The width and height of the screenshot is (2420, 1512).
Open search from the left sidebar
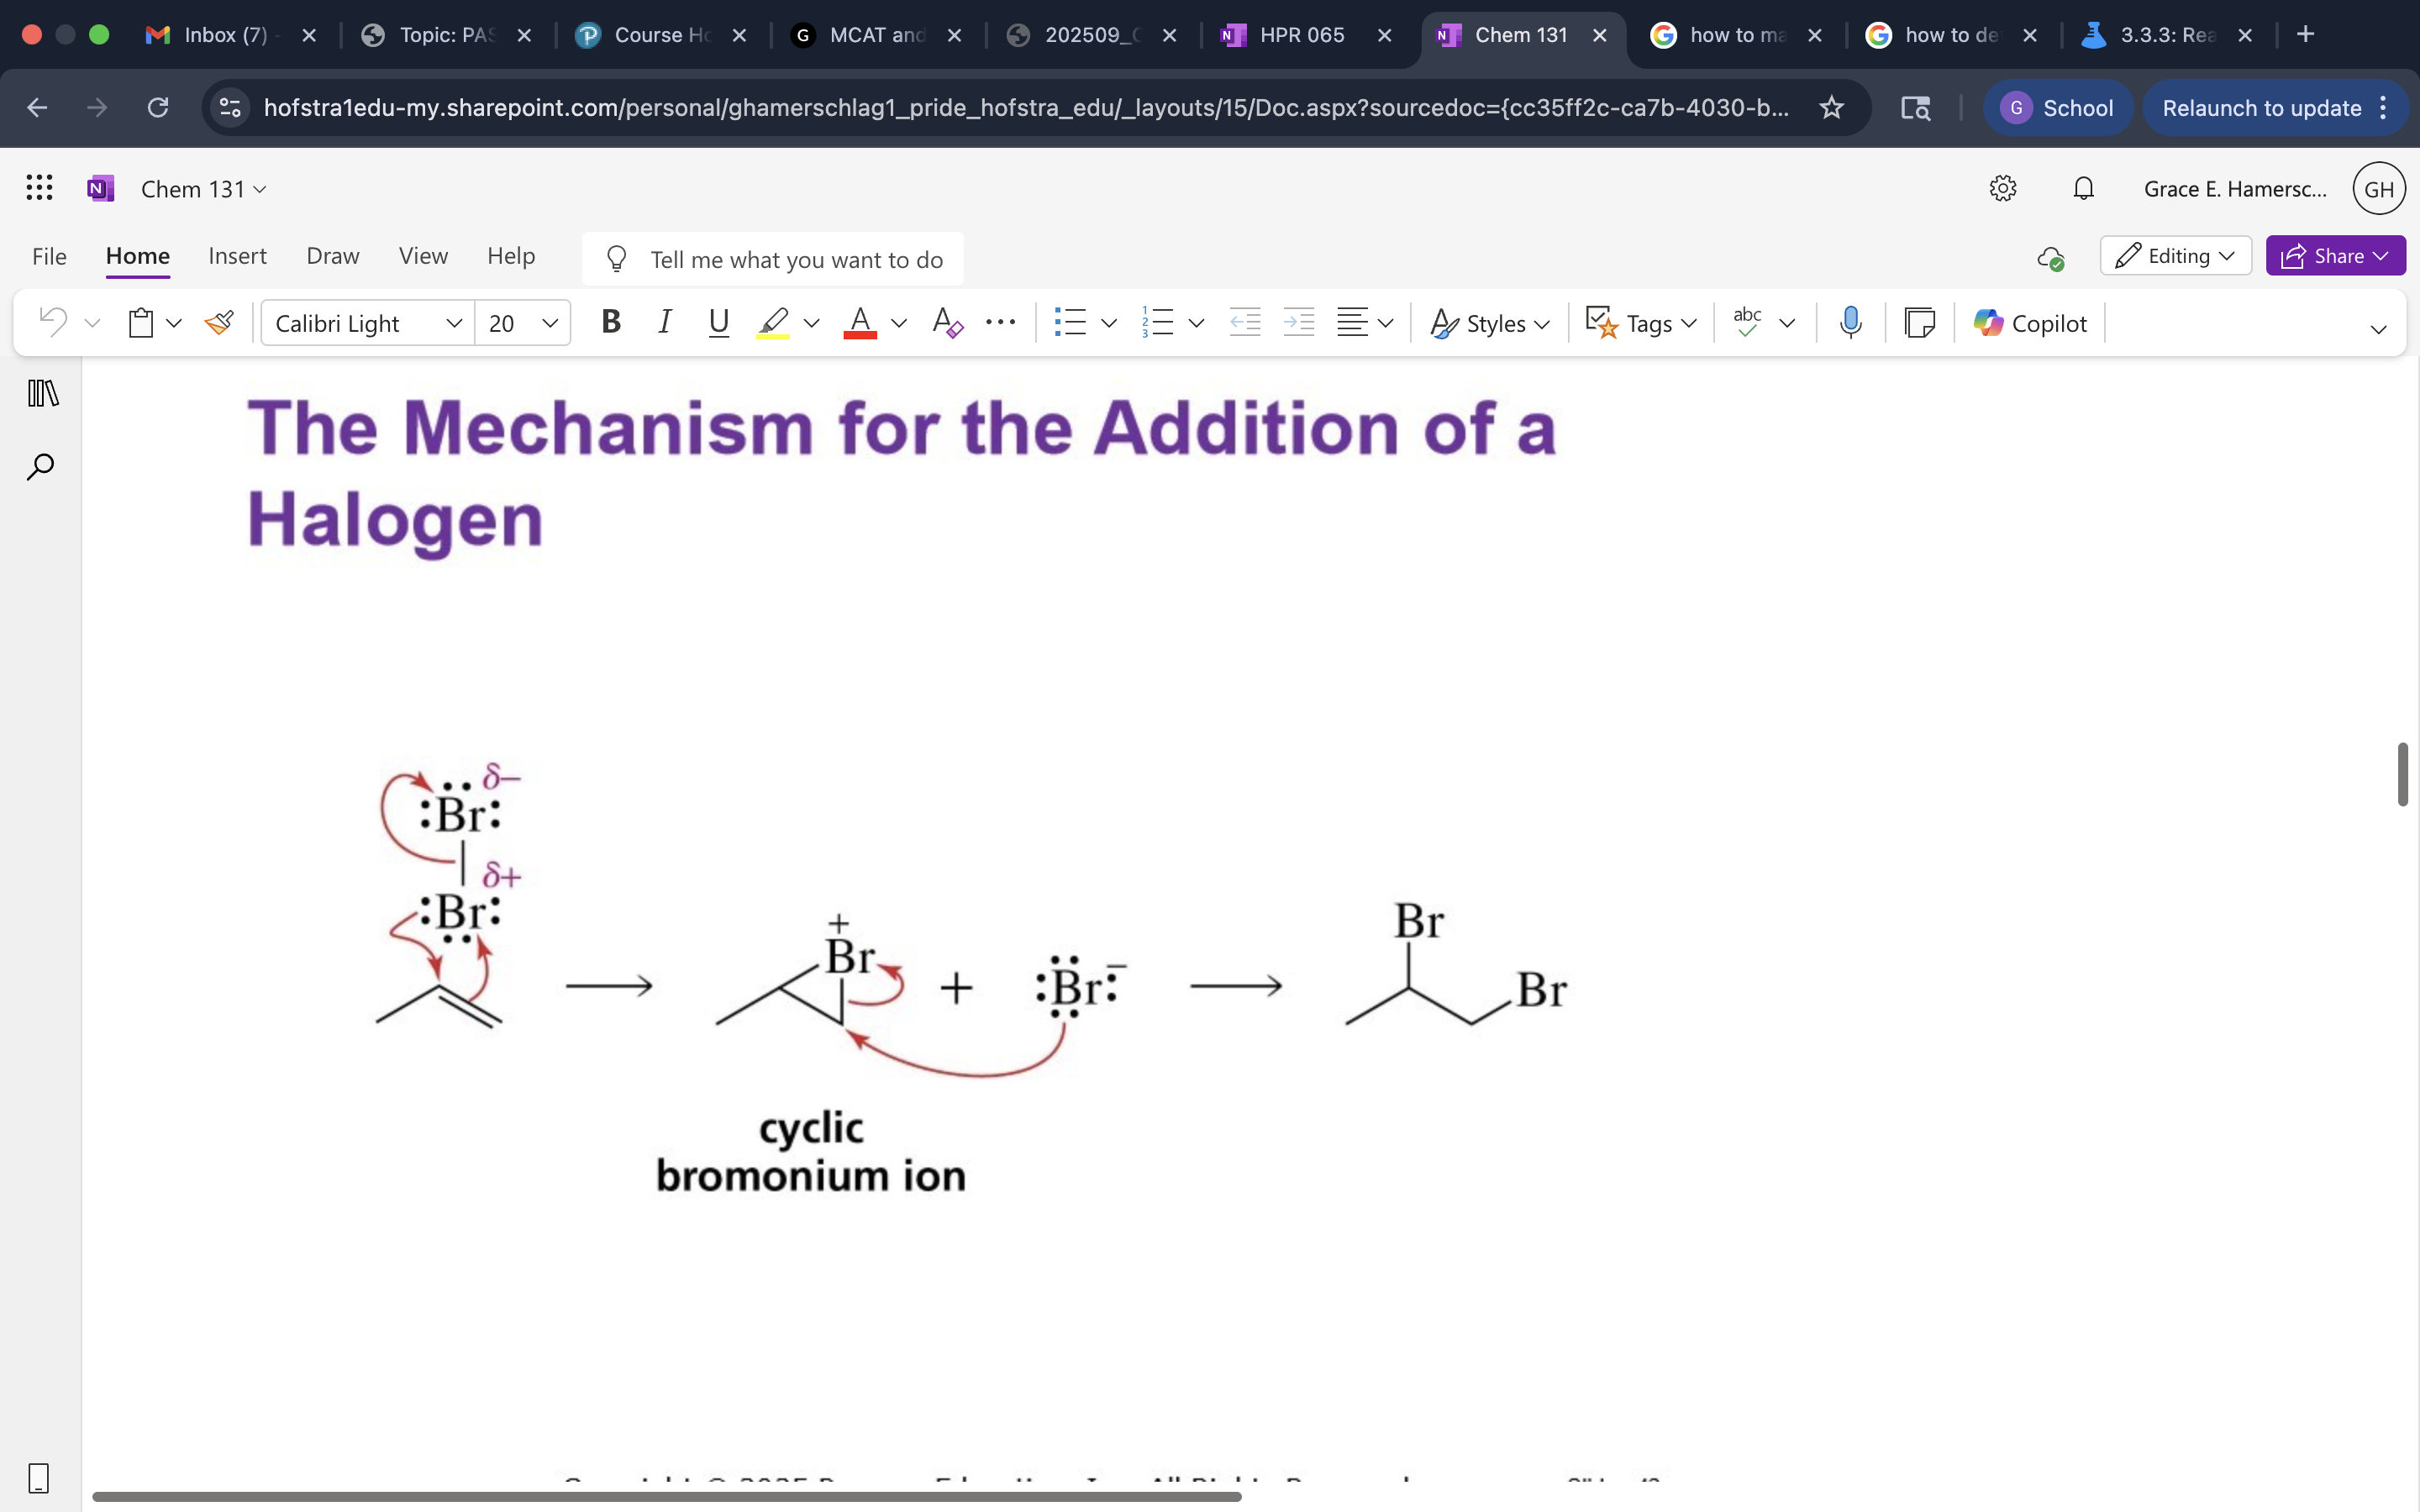pos(40,465)
